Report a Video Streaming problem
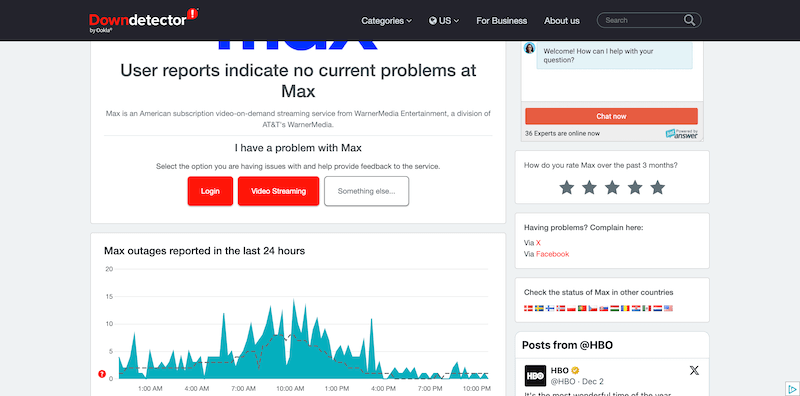This screenshot has width=800, height=396. coord(279,191)
